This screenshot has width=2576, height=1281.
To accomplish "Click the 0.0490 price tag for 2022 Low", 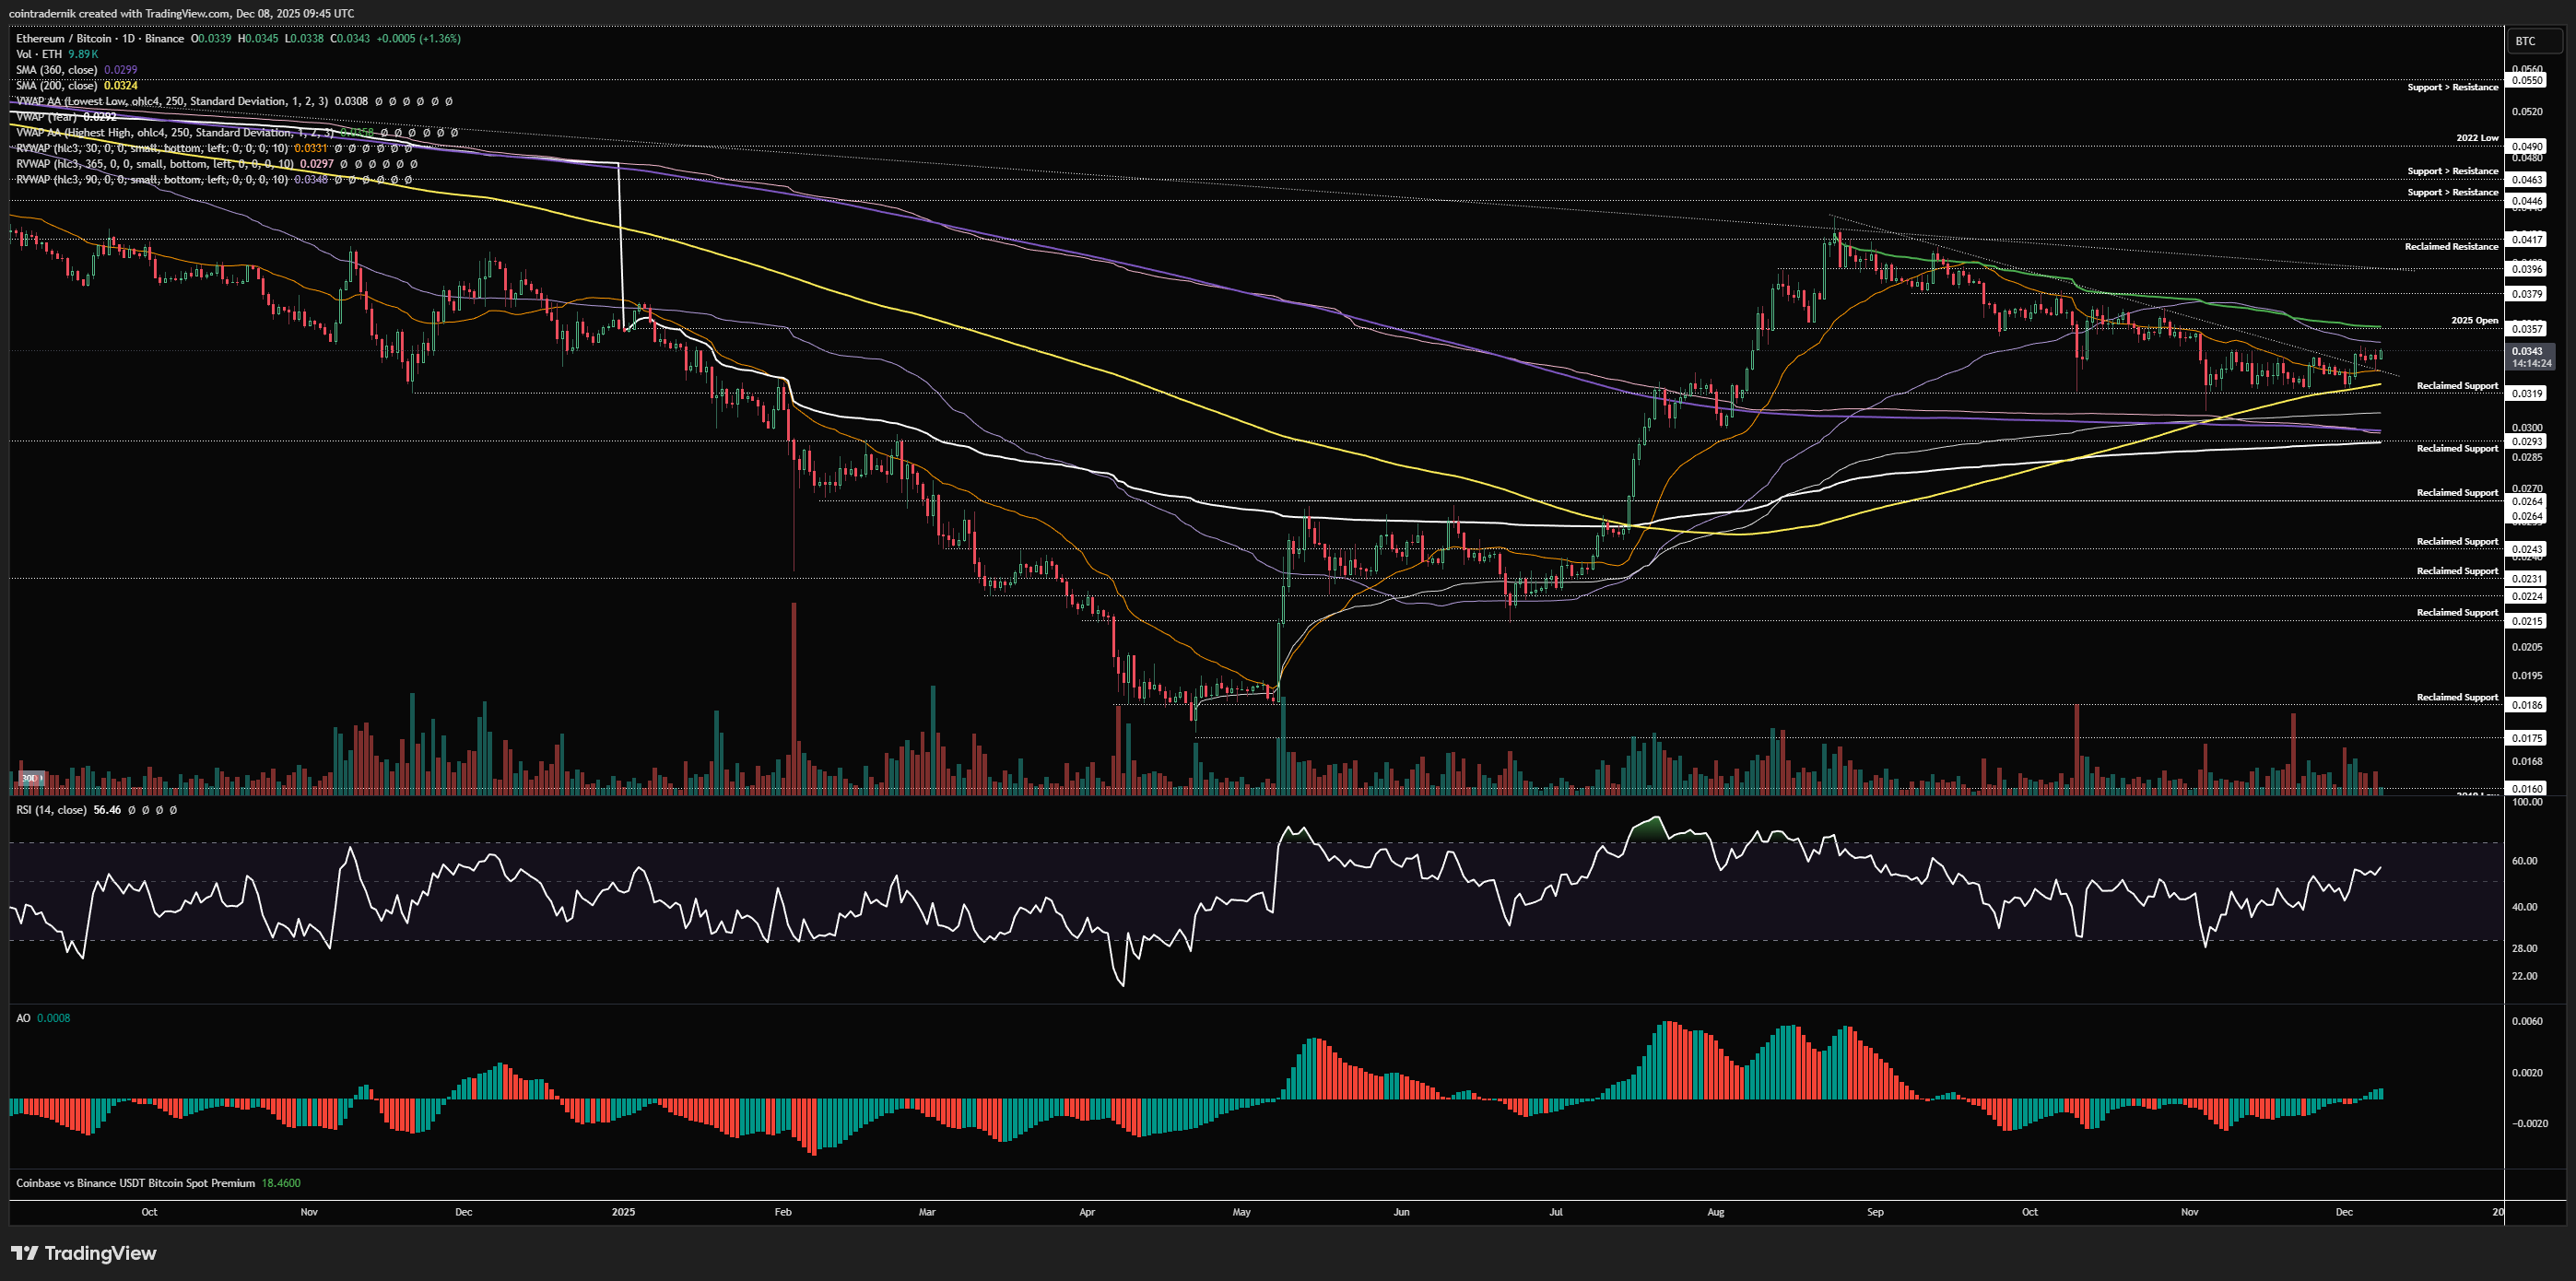I will coord(2527,146).
